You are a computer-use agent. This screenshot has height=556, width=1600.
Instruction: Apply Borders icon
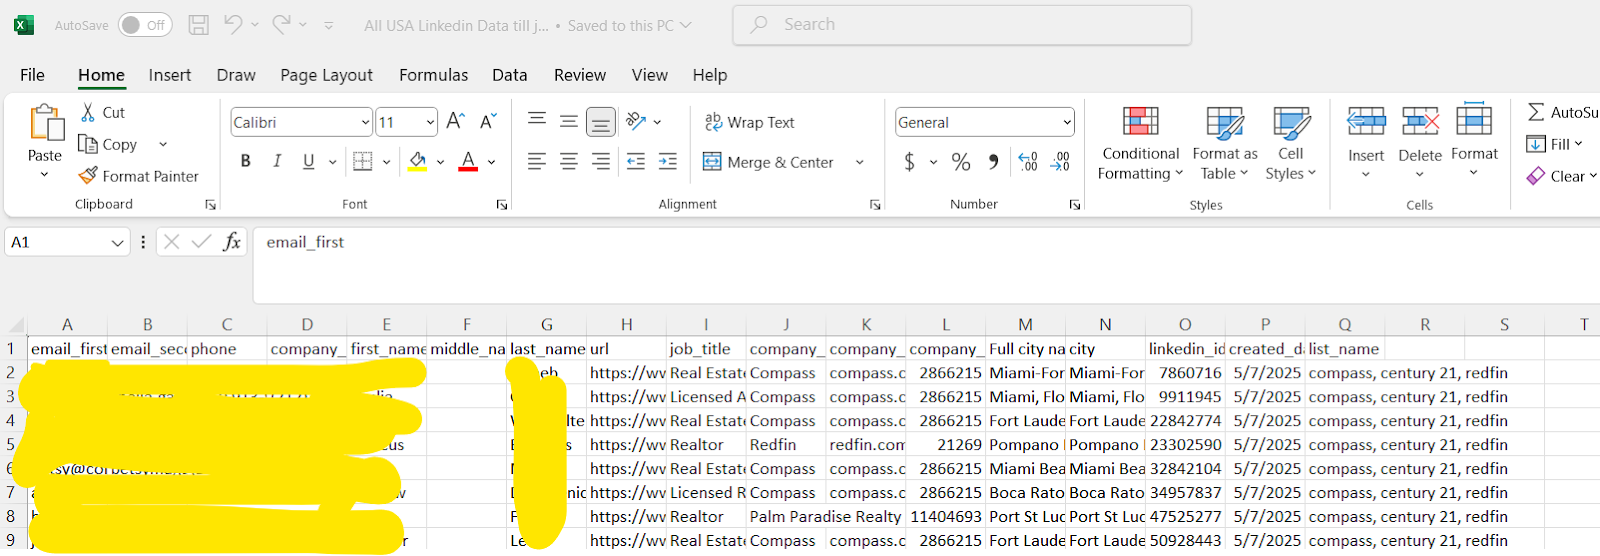(363, 161)
